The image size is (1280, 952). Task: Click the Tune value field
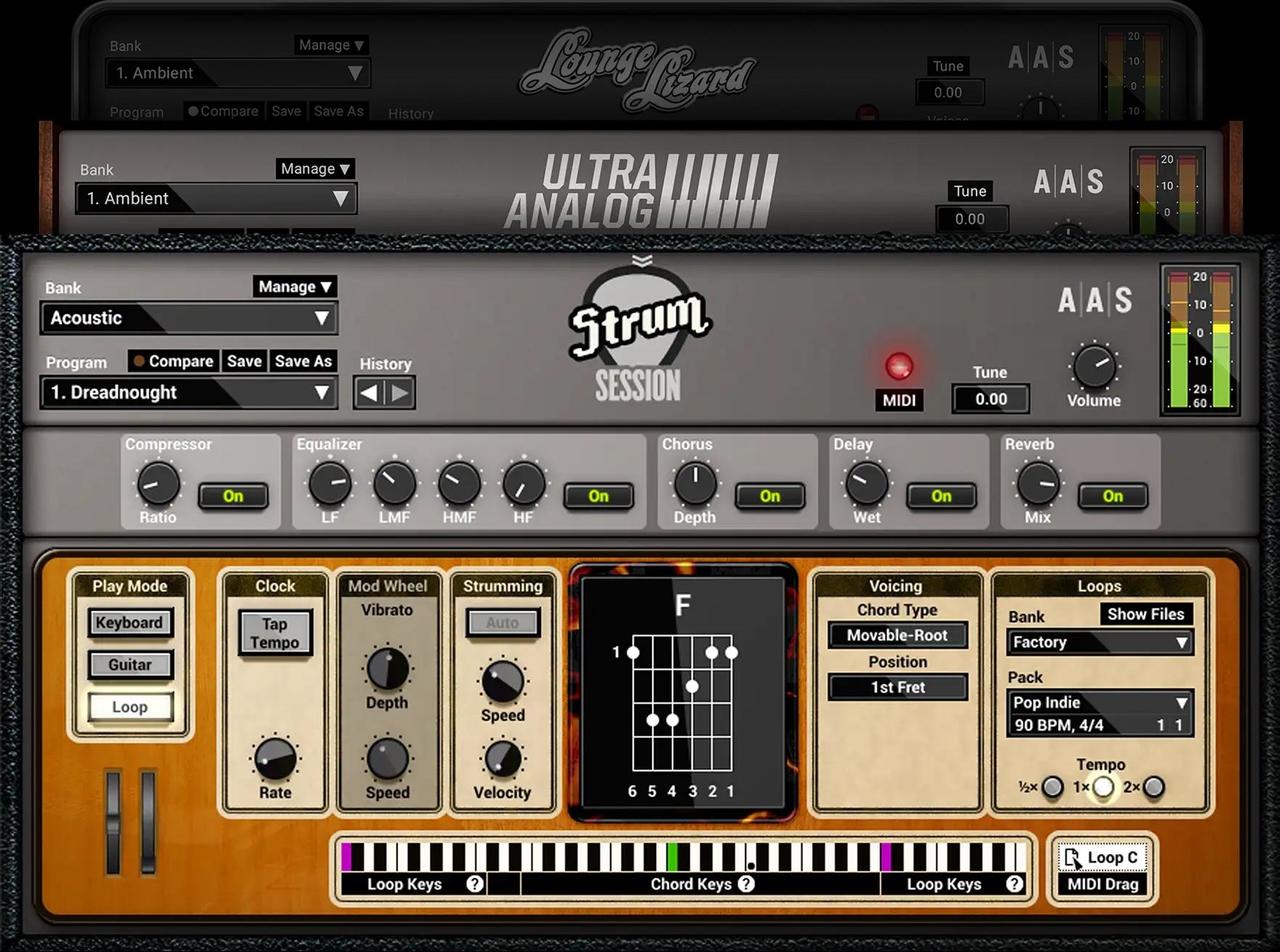(x=990, y=399)
